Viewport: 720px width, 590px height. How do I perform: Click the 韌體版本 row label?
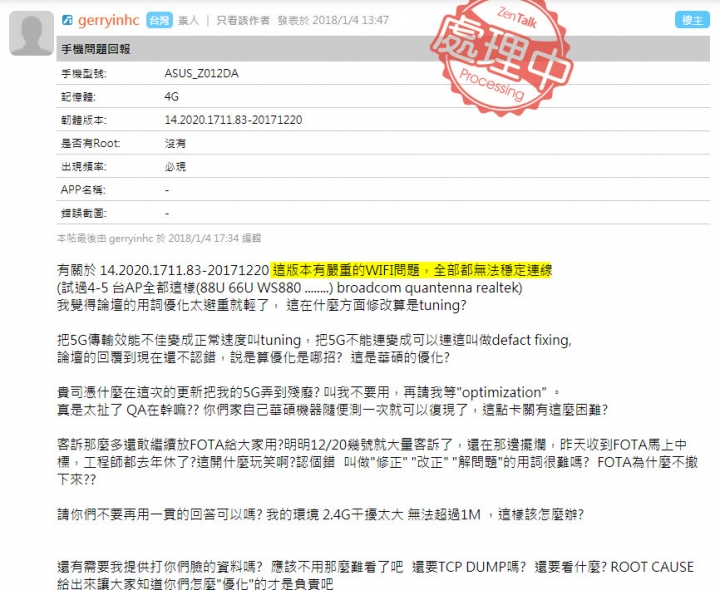84,120
